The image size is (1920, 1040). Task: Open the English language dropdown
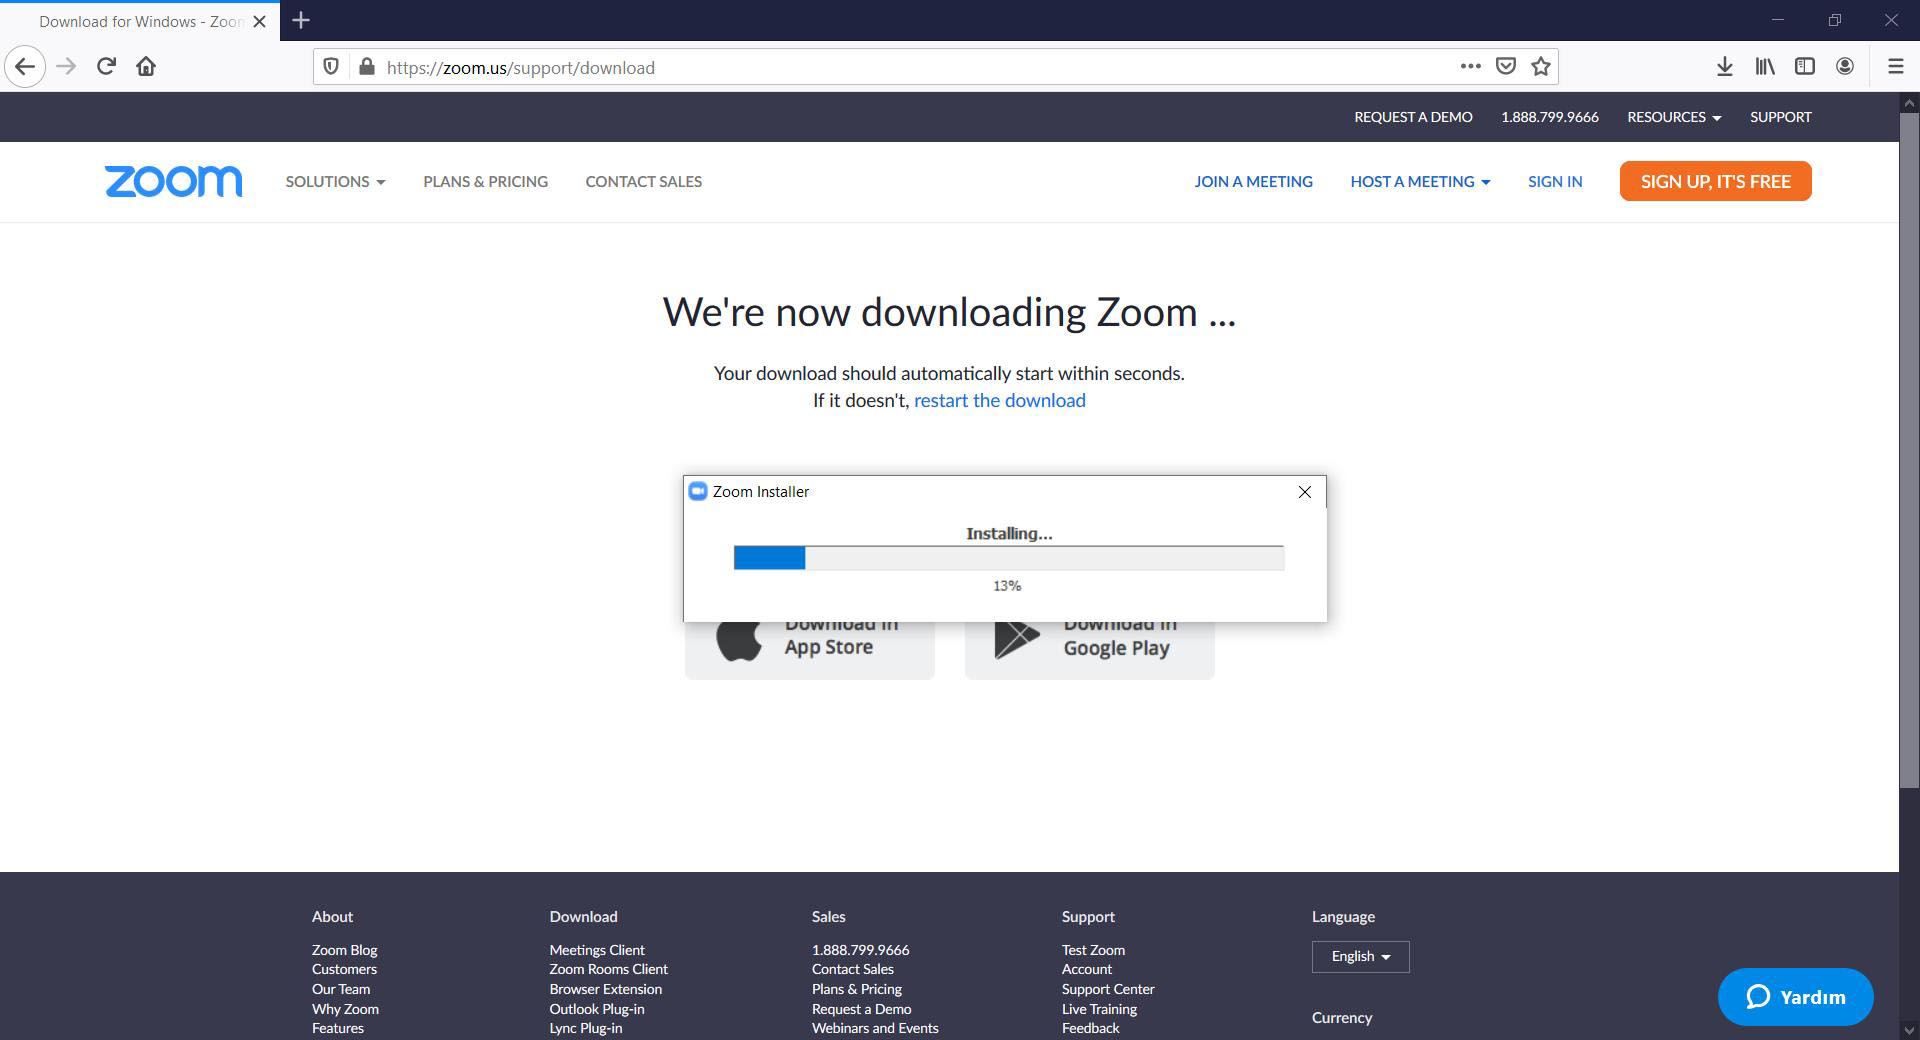1360,957
